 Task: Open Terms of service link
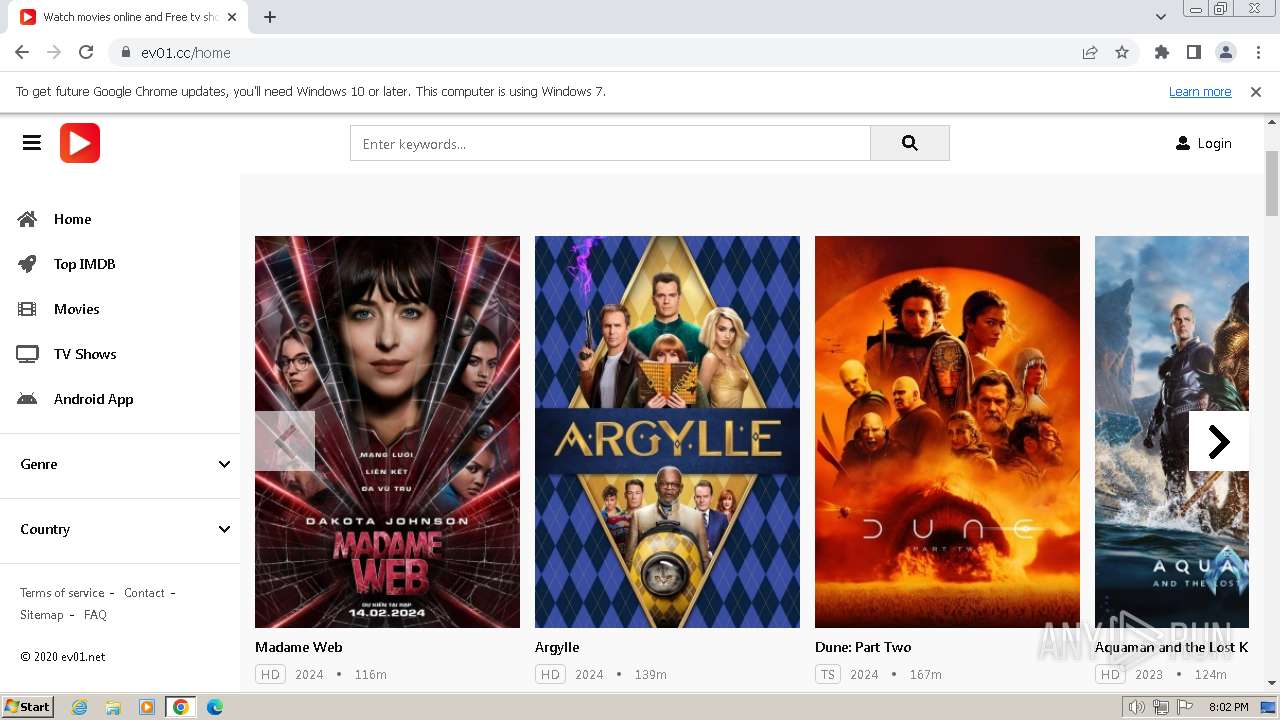coord(62,593)
